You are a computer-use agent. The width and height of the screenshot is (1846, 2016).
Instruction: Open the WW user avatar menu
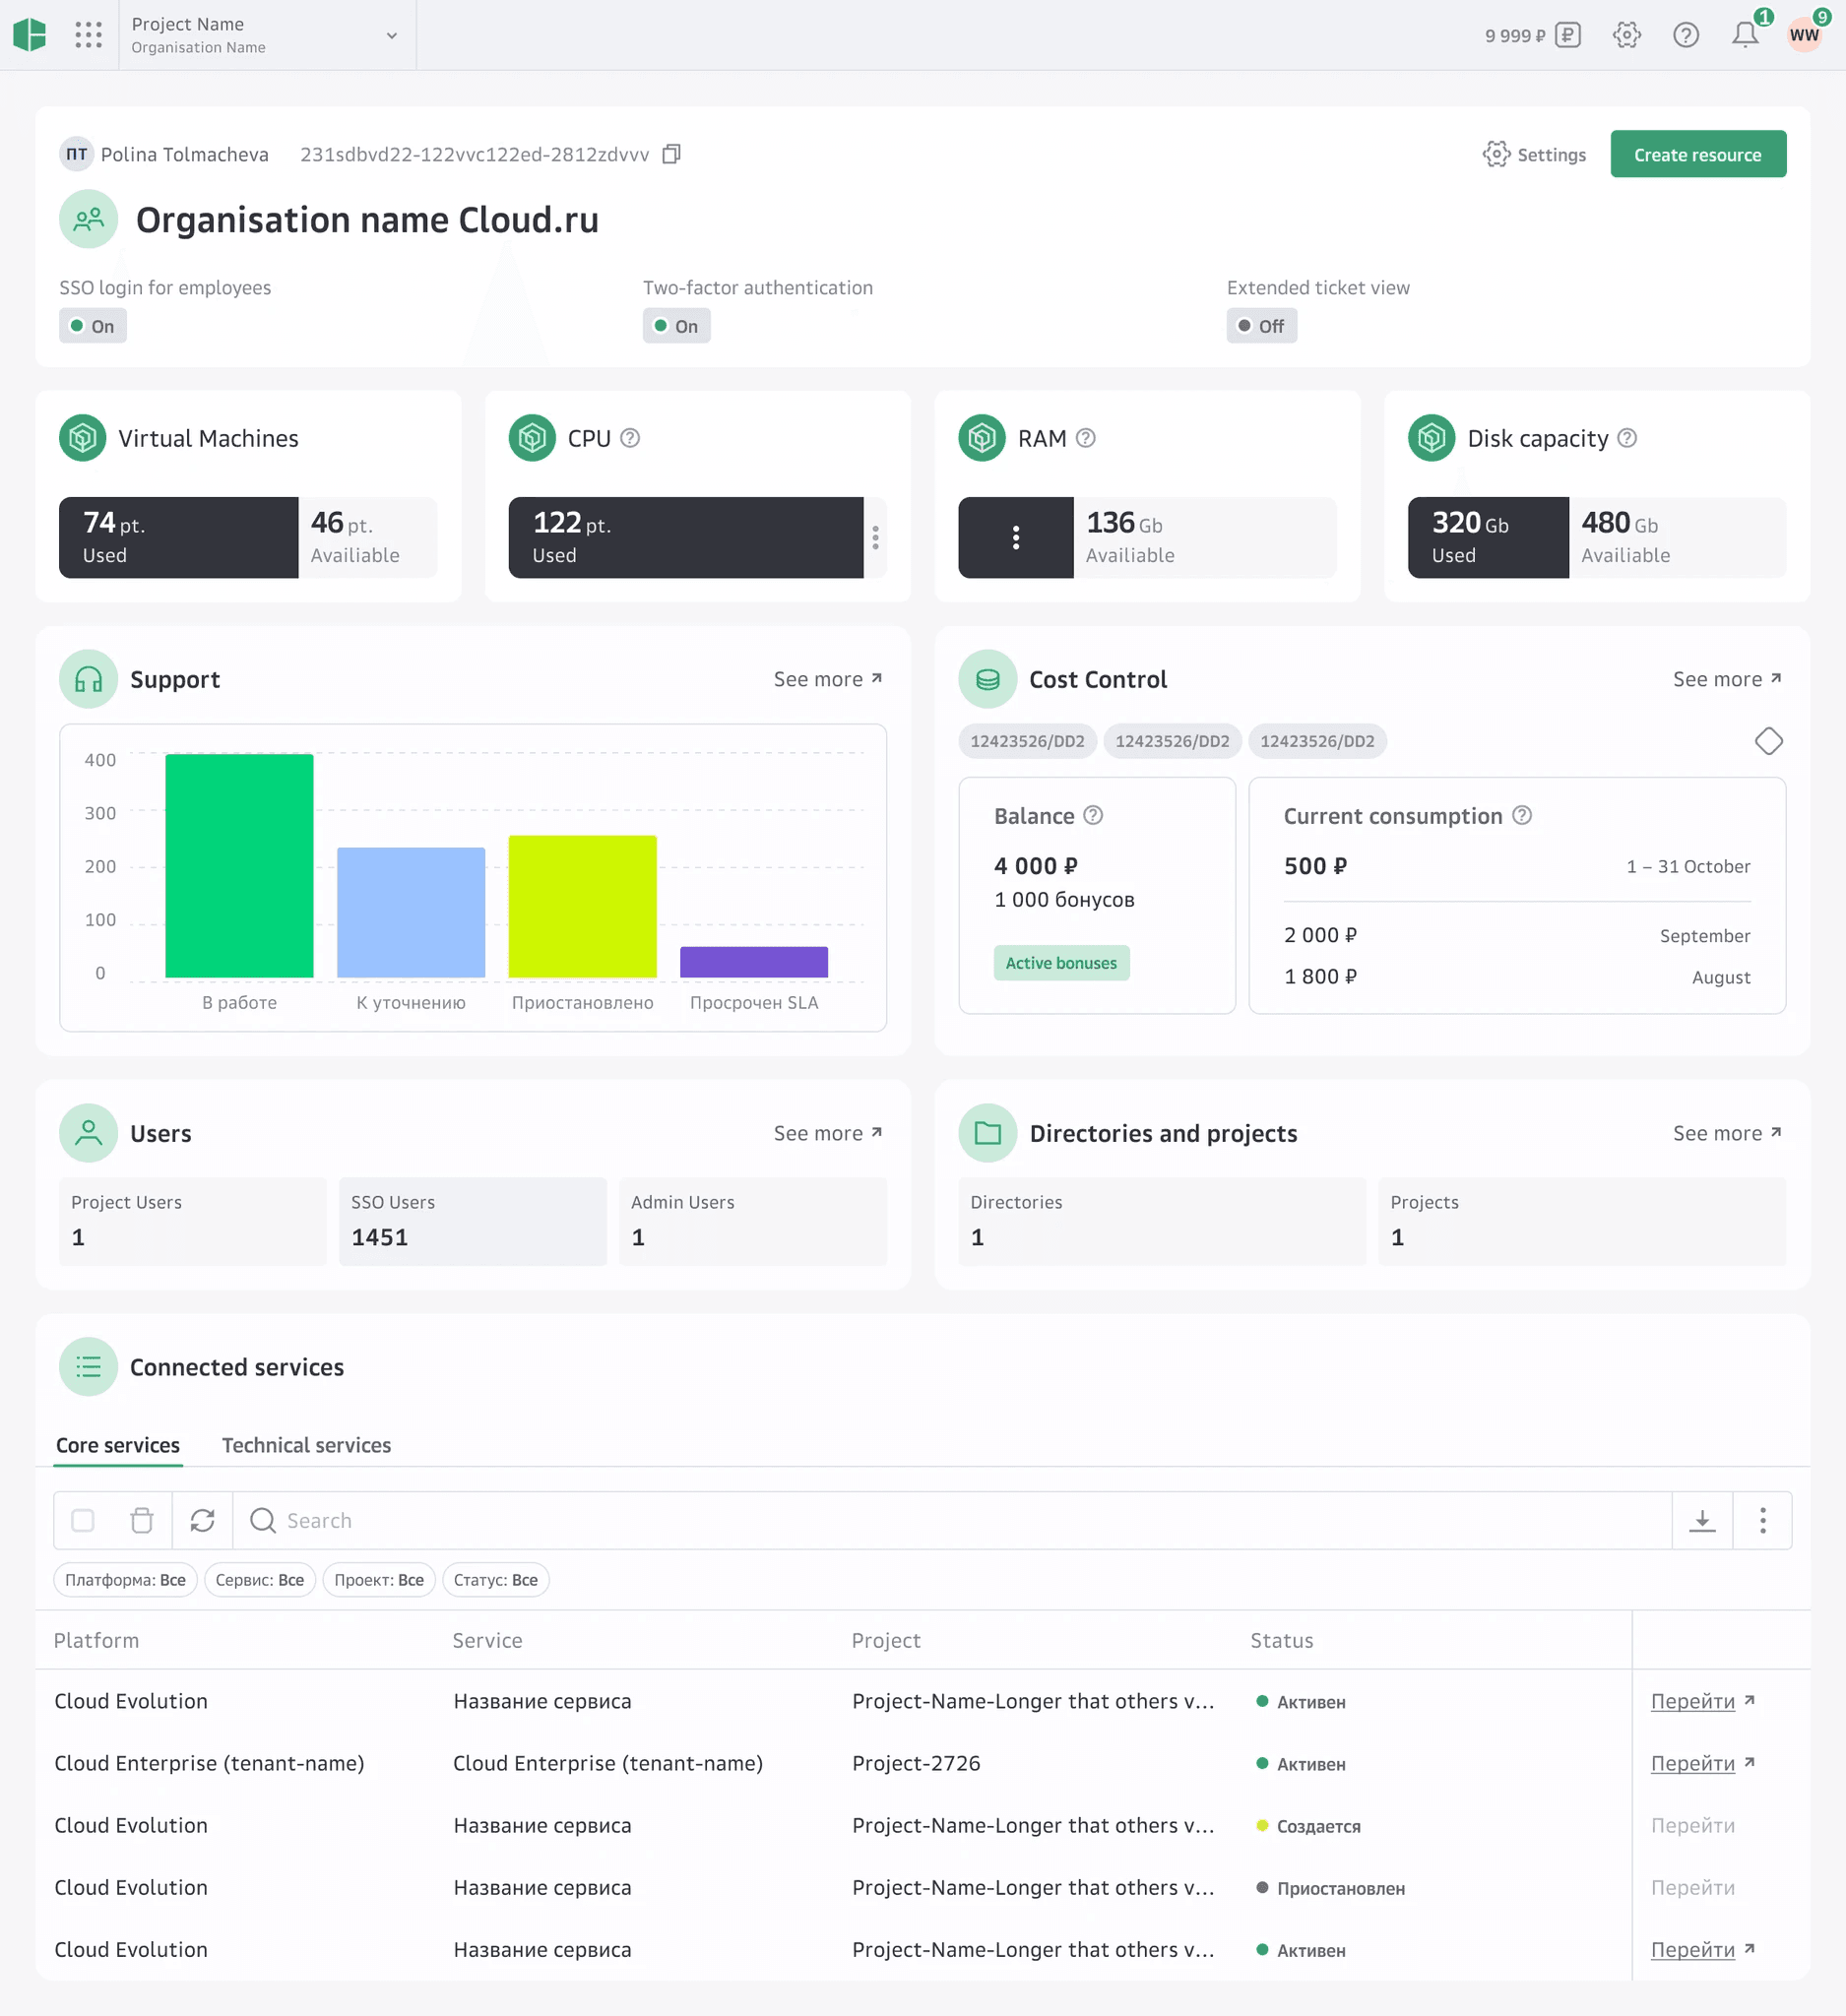point(1805,35)
